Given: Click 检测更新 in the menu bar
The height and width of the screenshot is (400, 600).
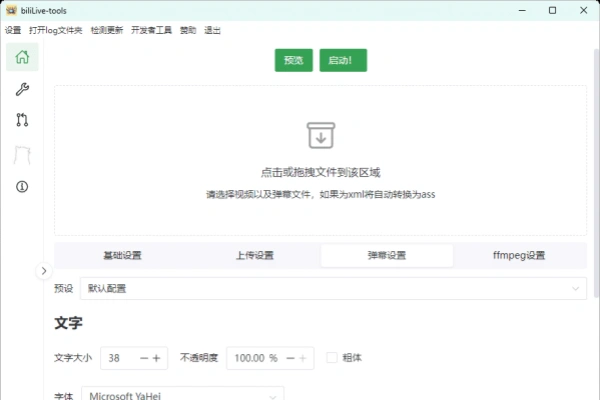Looking at the screenshot, I should (x=105, y=30).
